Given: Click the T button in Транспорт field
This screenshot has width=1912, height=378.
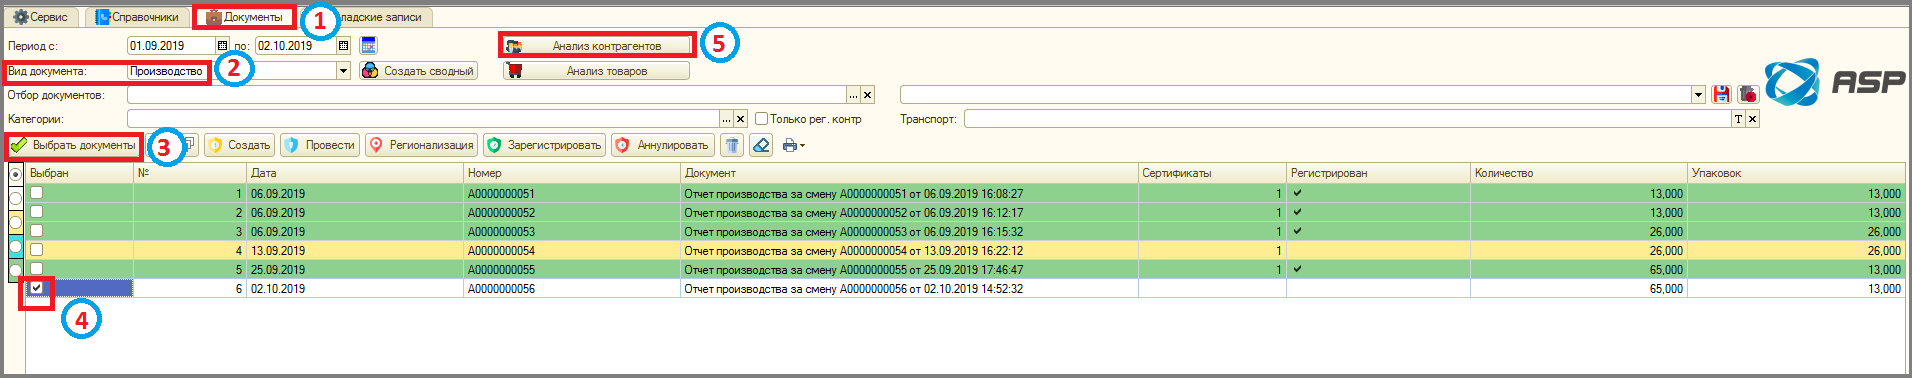Looking at the screenshot, I should point(1738,119).
